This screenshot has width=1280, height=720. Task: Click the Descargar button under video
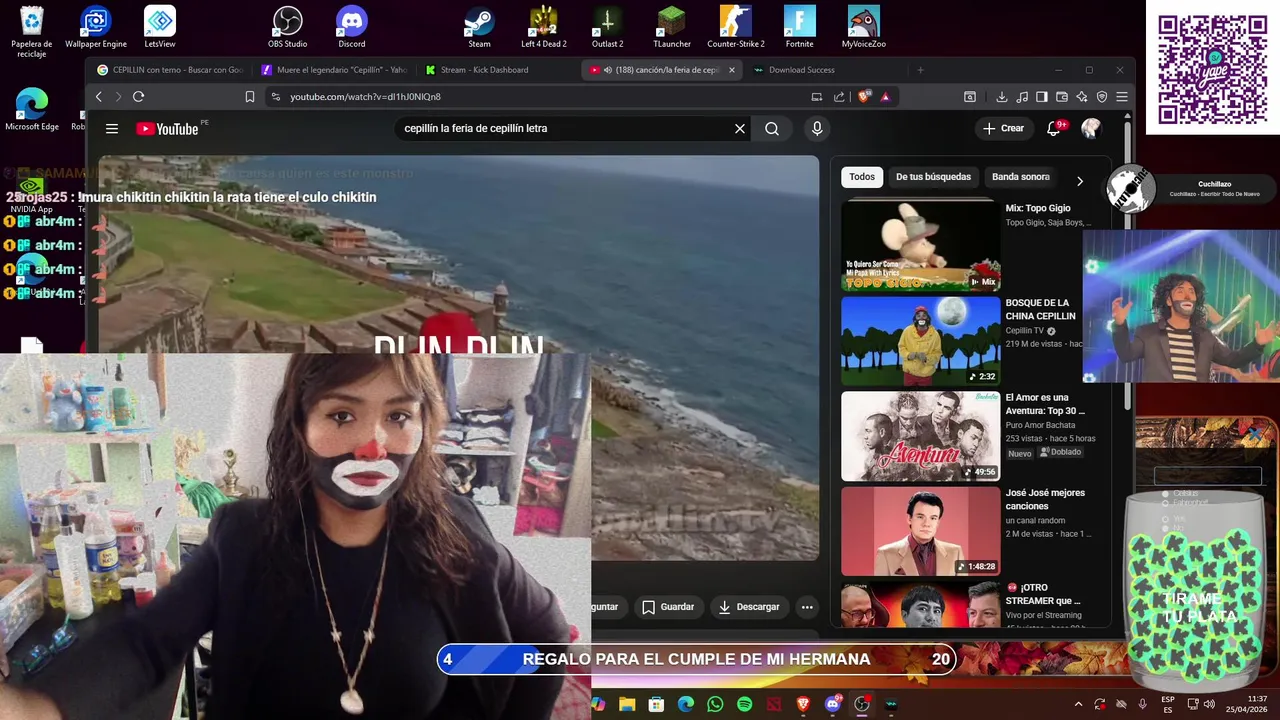pos(749,607)
